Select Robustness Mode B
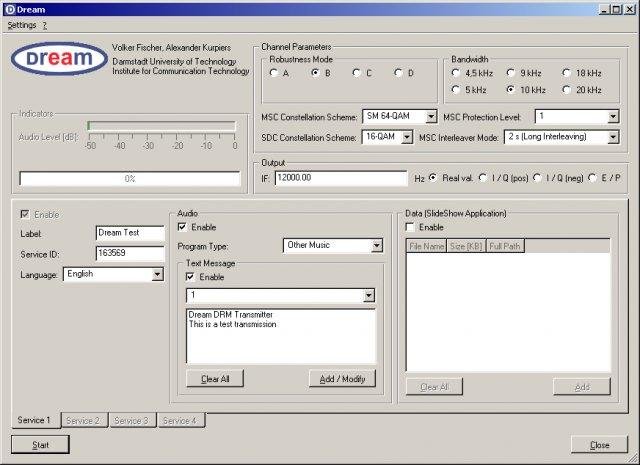 click(315, 73)
